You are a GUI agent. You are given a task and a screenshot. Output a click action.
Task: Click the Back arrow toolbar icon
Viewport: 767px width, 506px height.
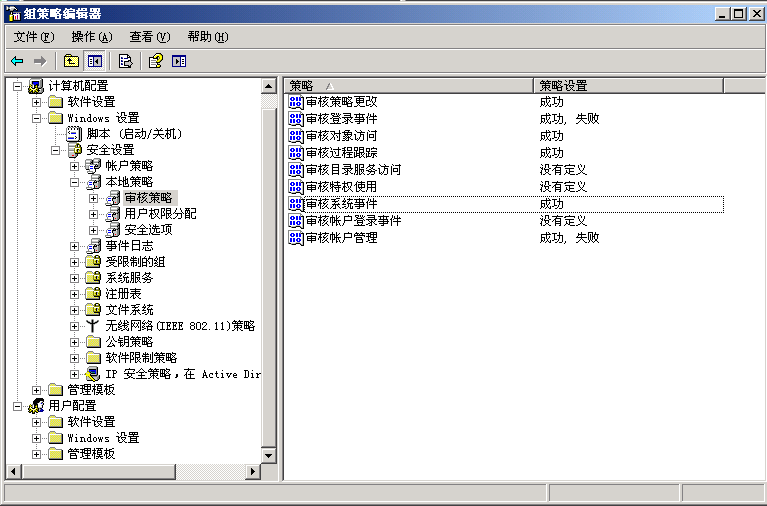tap(17, 61)
